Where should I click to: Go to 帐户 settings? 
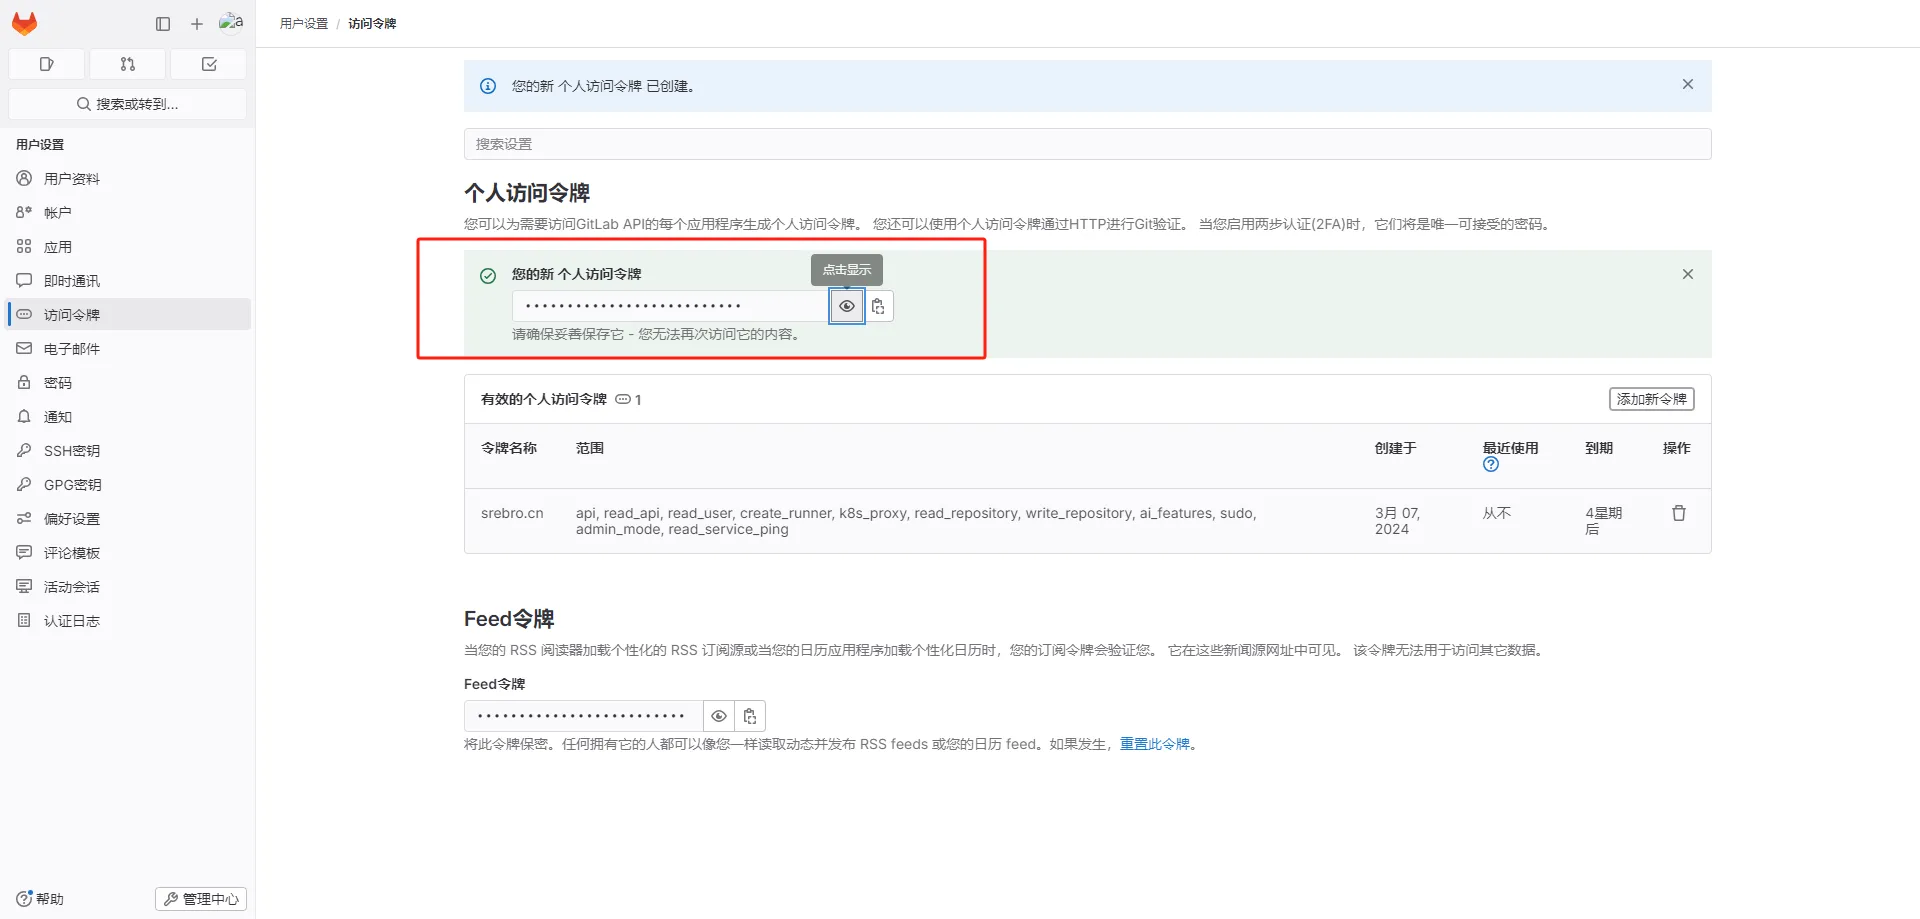click(128, 213)
